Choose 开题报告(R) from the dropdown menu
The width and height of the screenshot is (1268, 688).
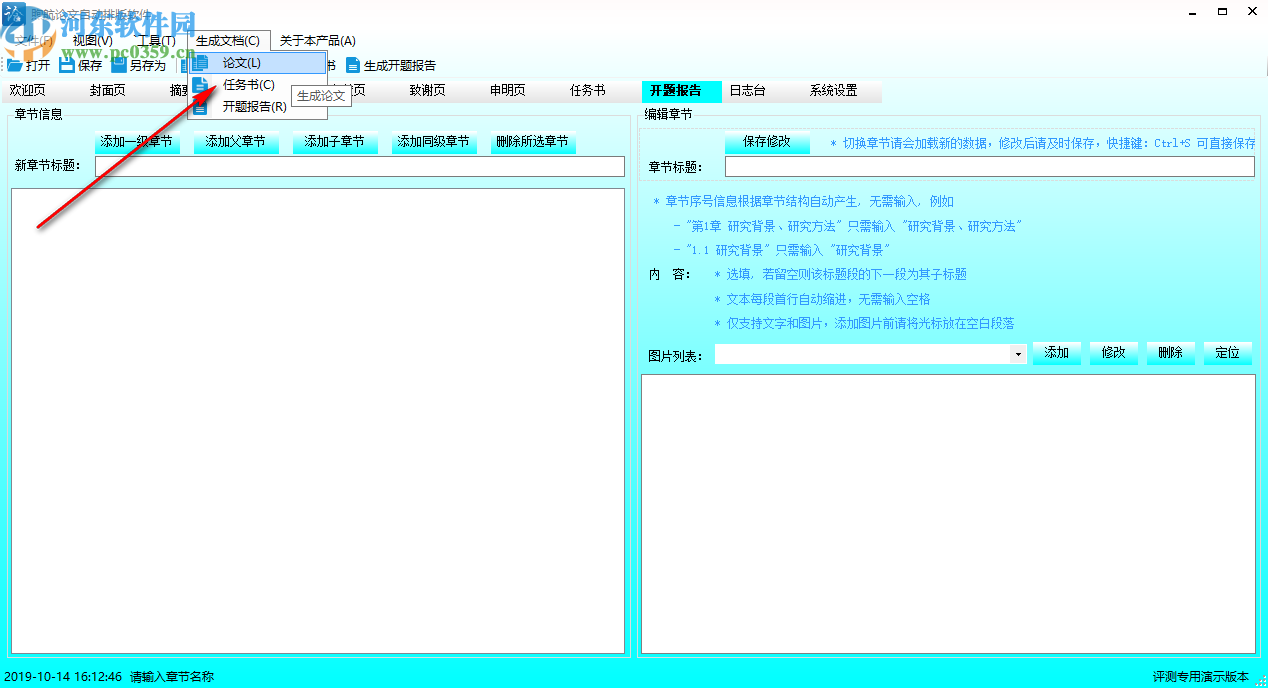257,106
